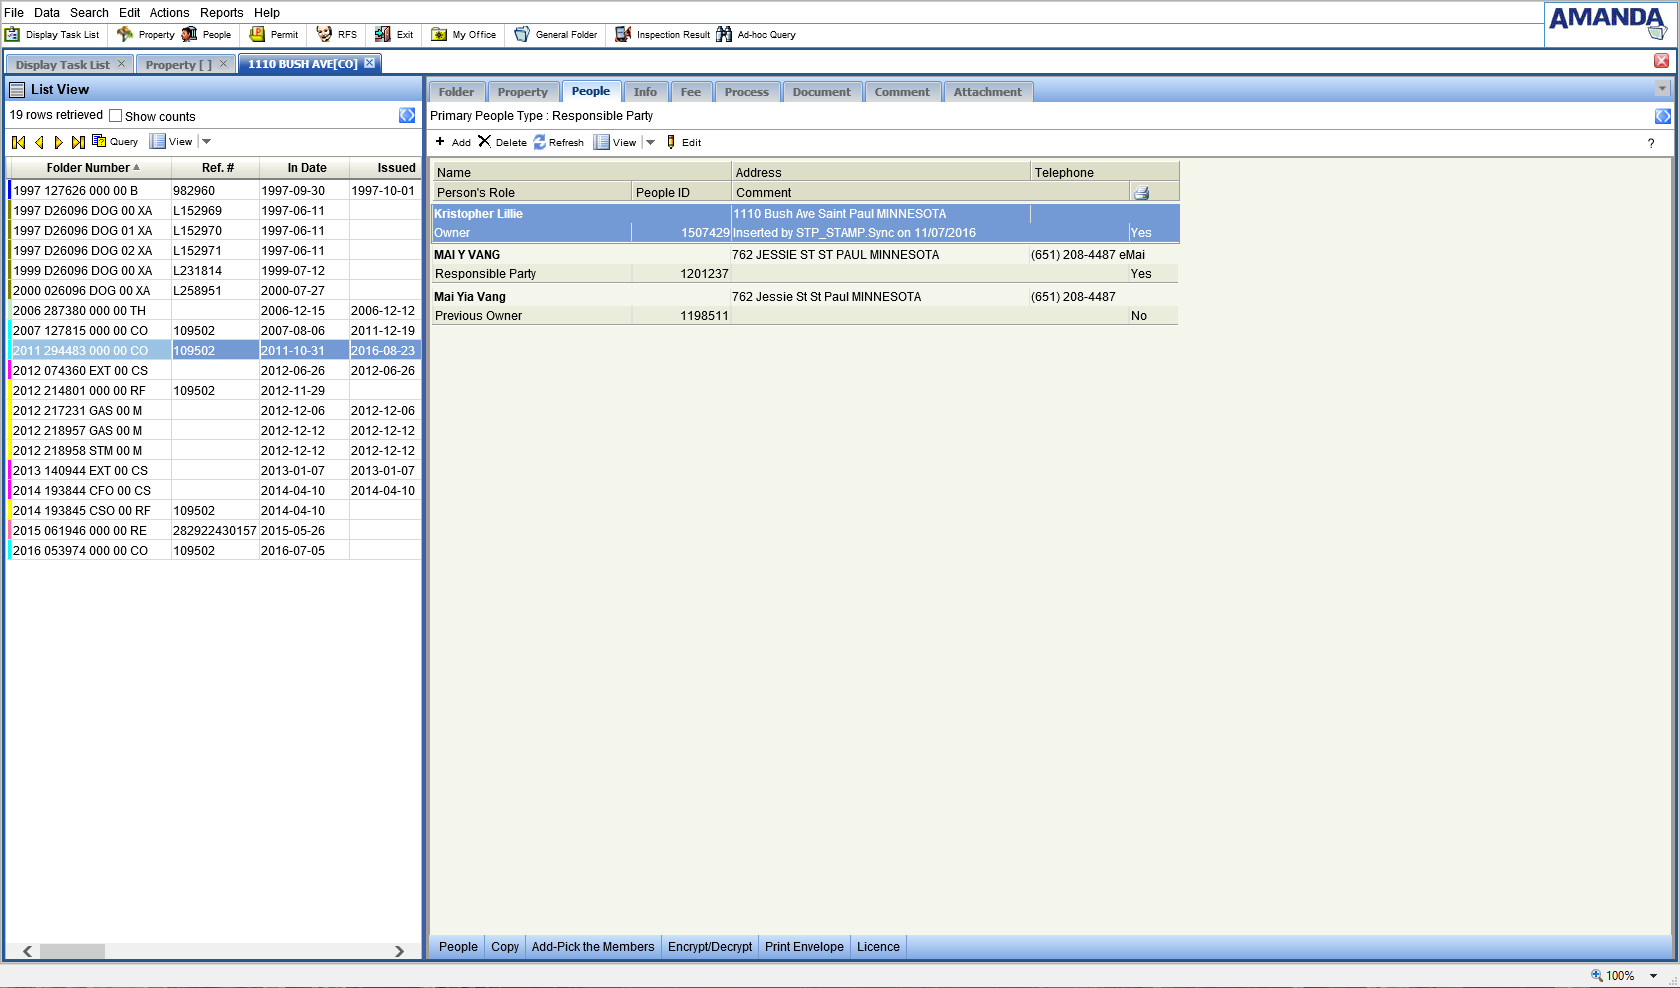Open the Permit toolbar icon
This screenshot has height=988, width=1680.
[x=257, y=34]
